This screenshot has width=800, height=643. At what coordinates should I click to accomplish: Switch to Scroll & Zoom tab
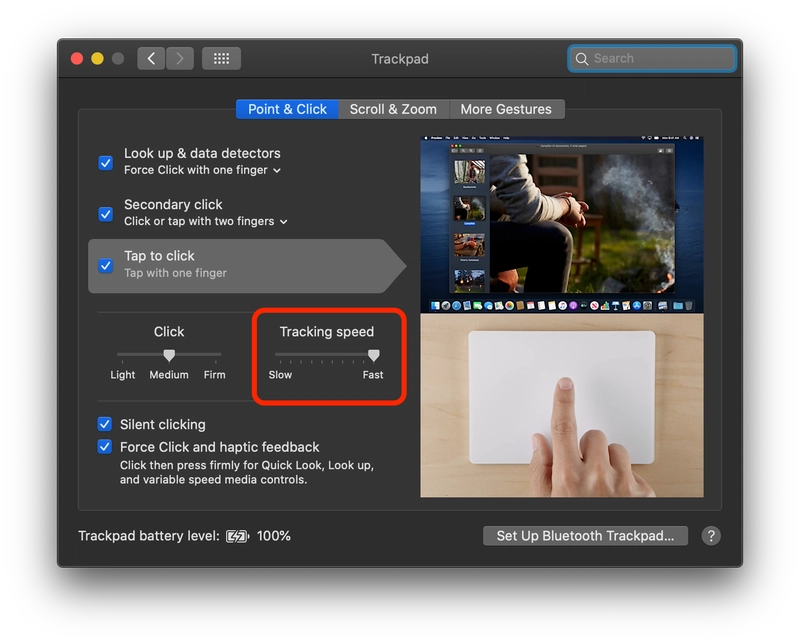(x=393, y=109)
